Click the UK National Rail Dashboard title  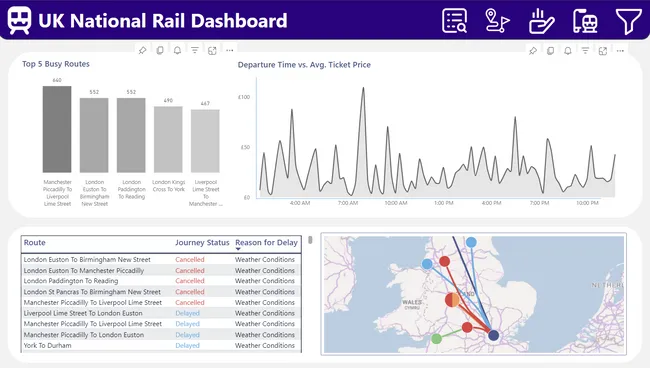pyautogui.click(x=162, y=21)
